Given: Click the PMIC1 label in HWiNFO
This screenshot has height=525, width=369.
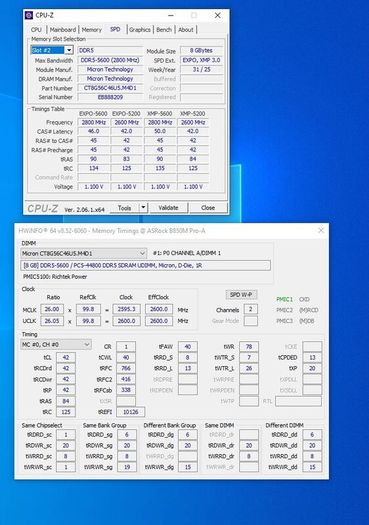Looking at the screenshot, I should [285, 299].
